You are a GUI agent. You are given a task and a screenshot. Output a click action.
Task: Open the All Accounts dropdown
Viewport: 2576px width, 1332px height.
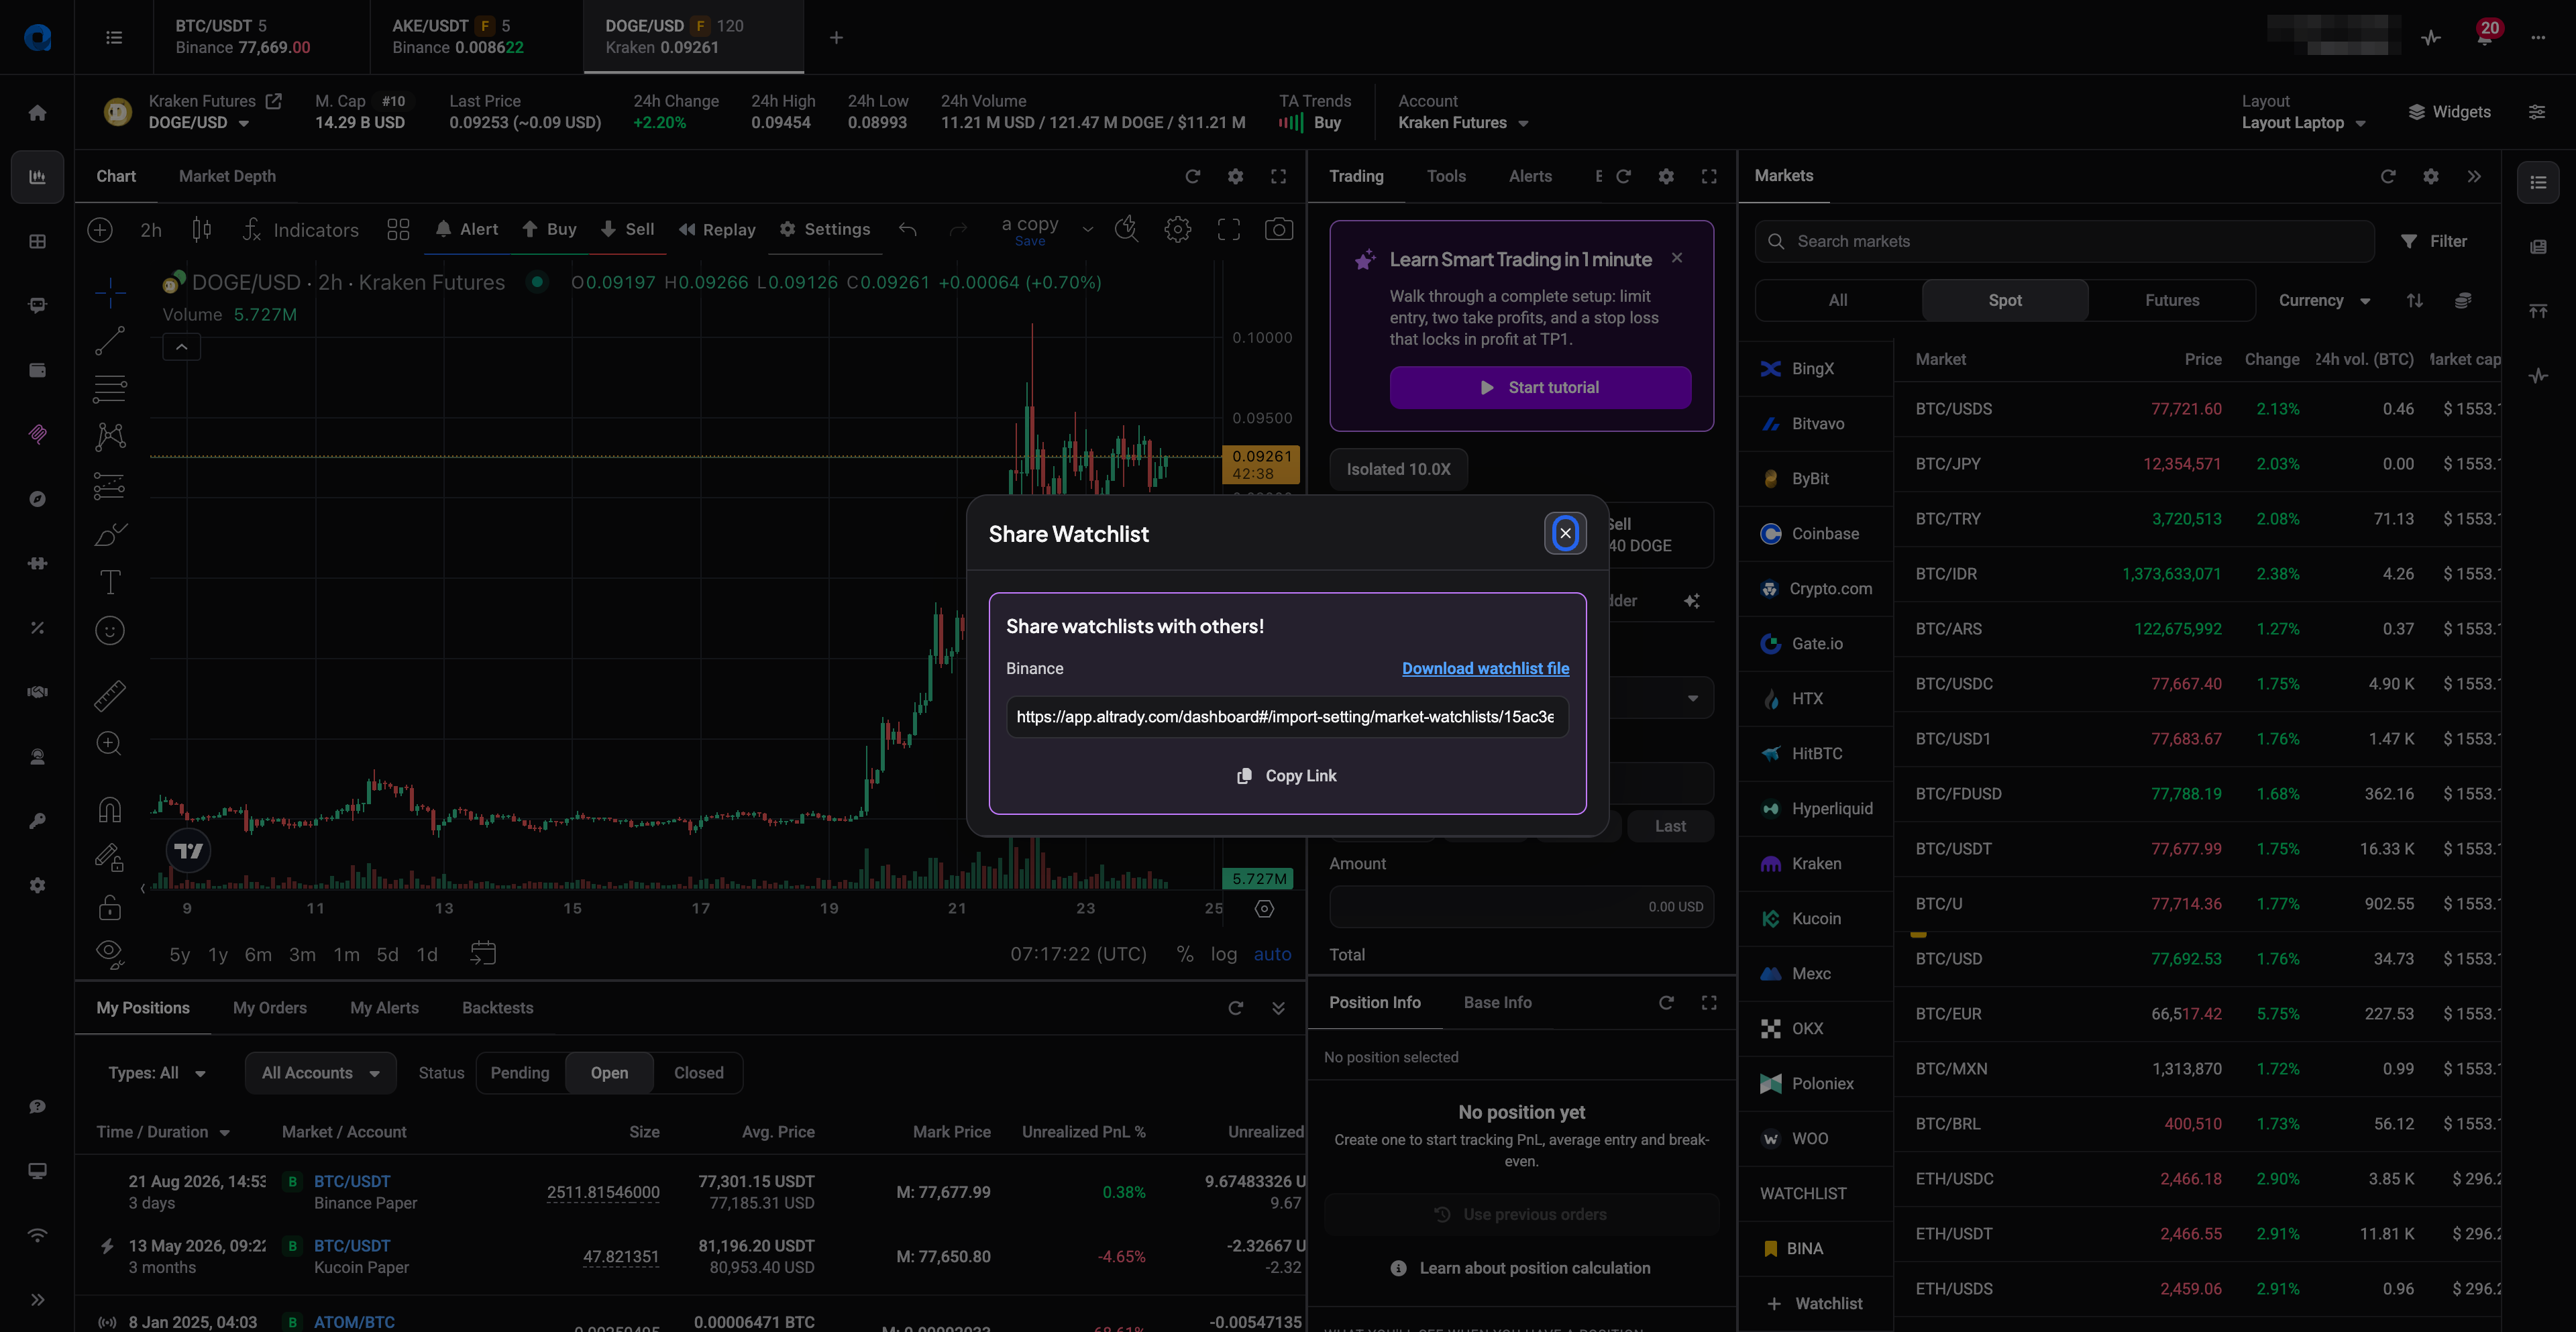pyautogui.click(x=320, y=1073)
